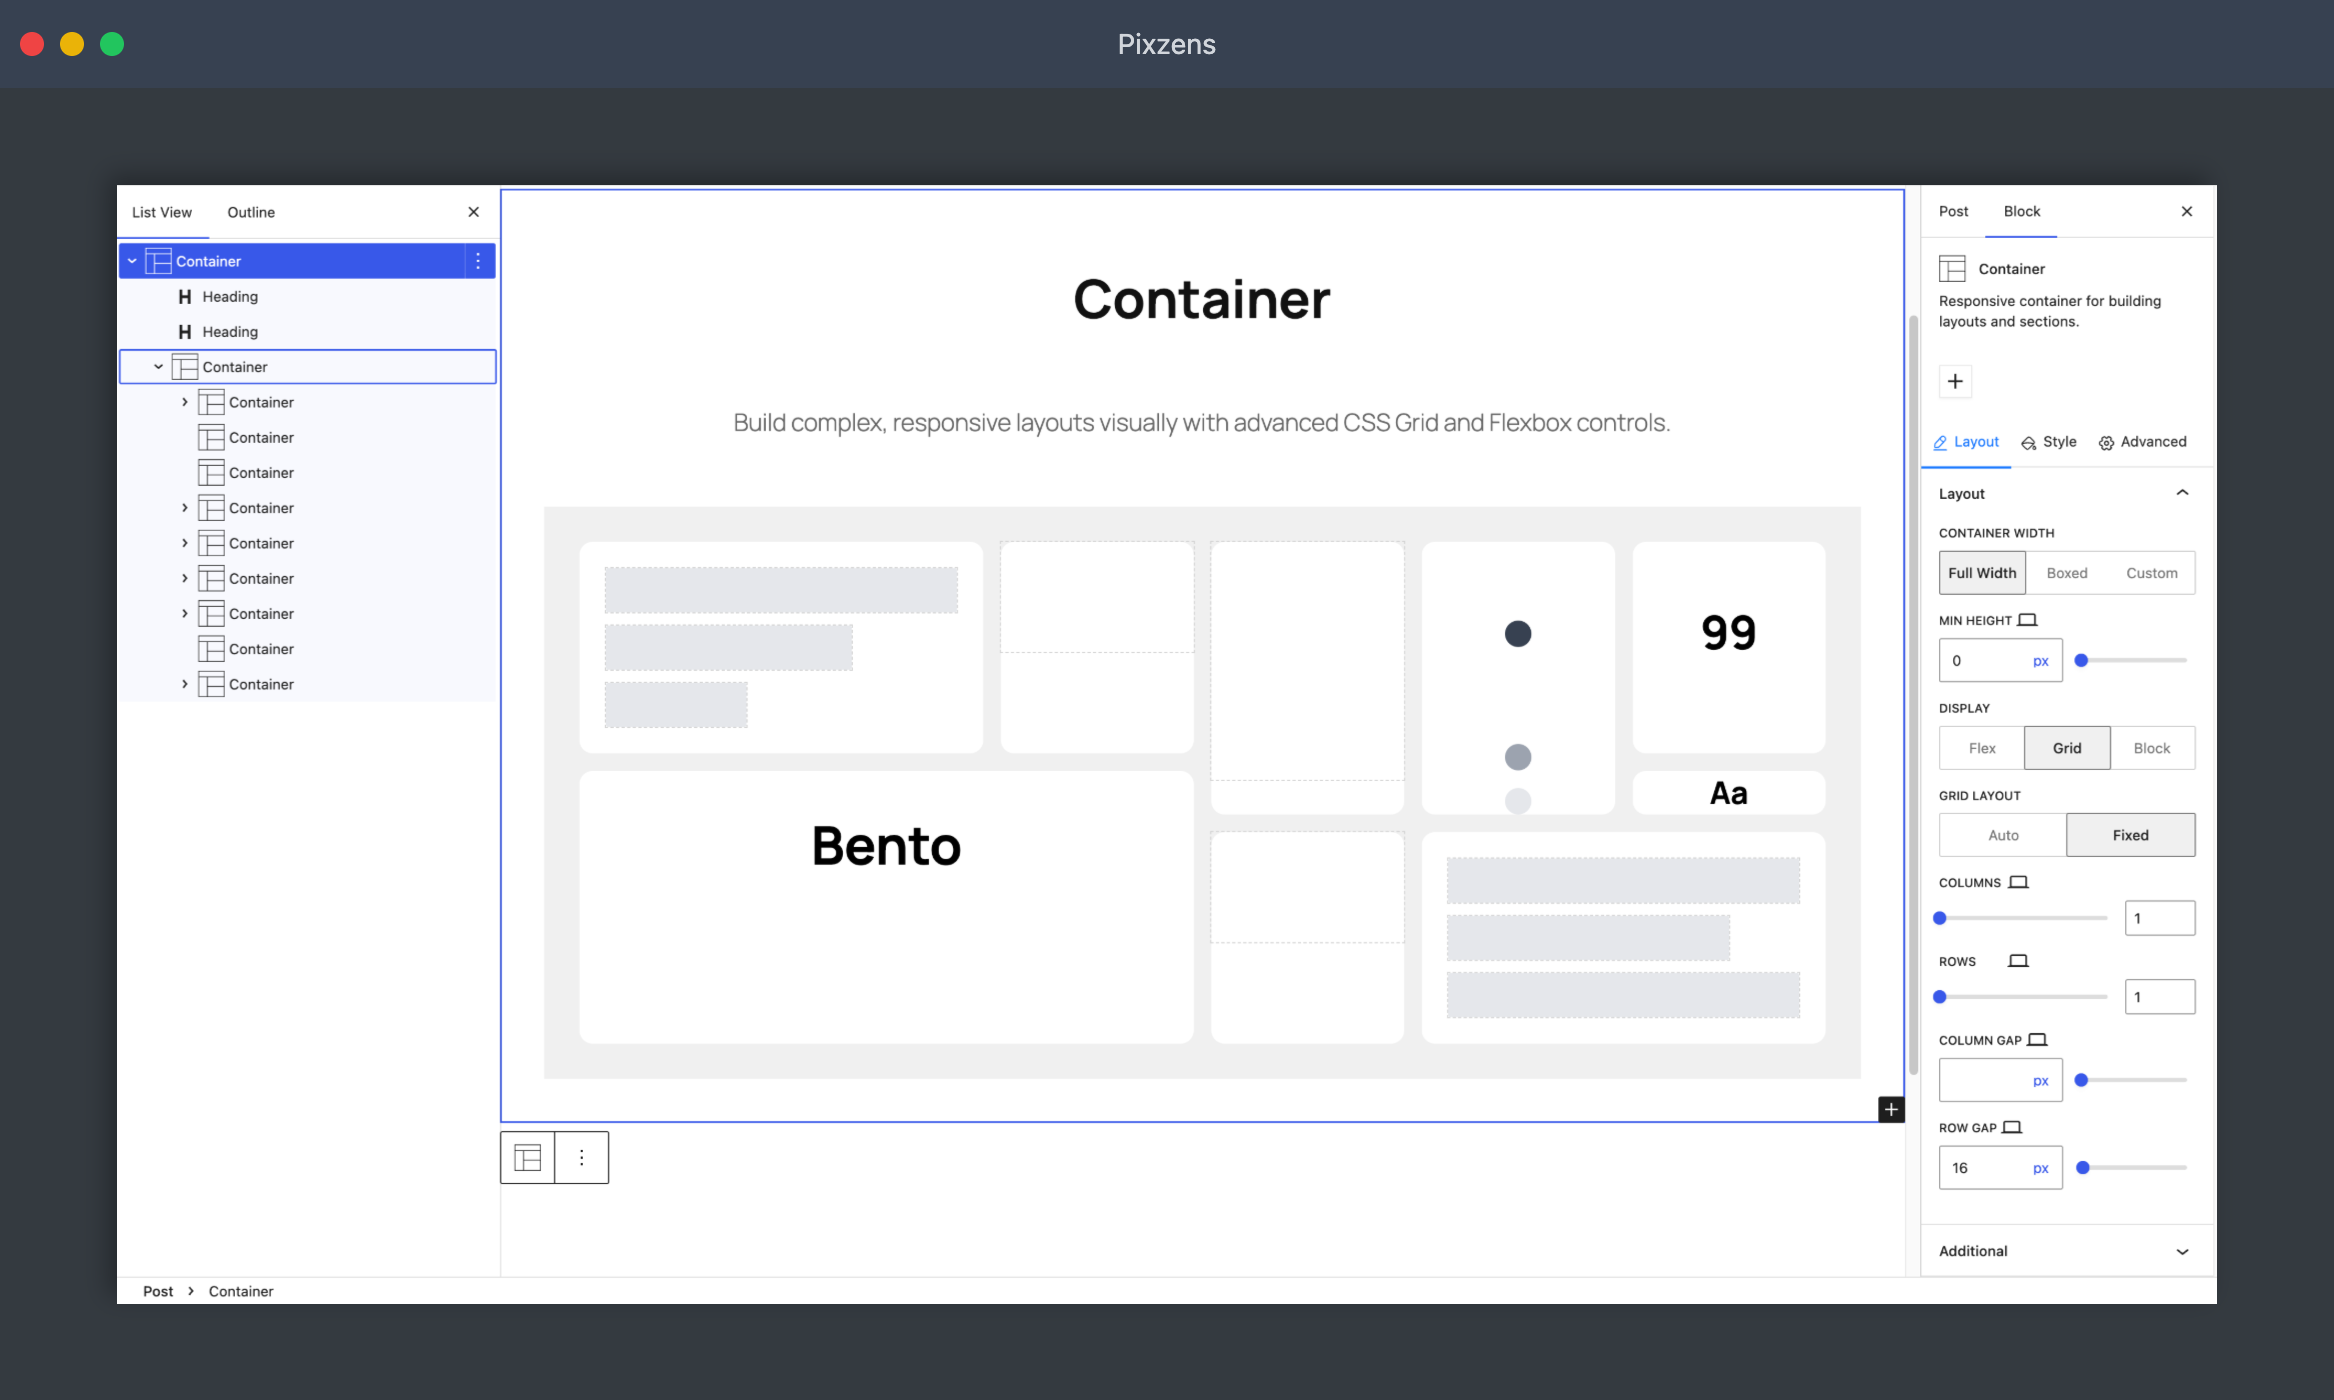The height and width of the screenshot is (1400, 2334).
Task: Close the List View panel
Action: click(474, 212)
